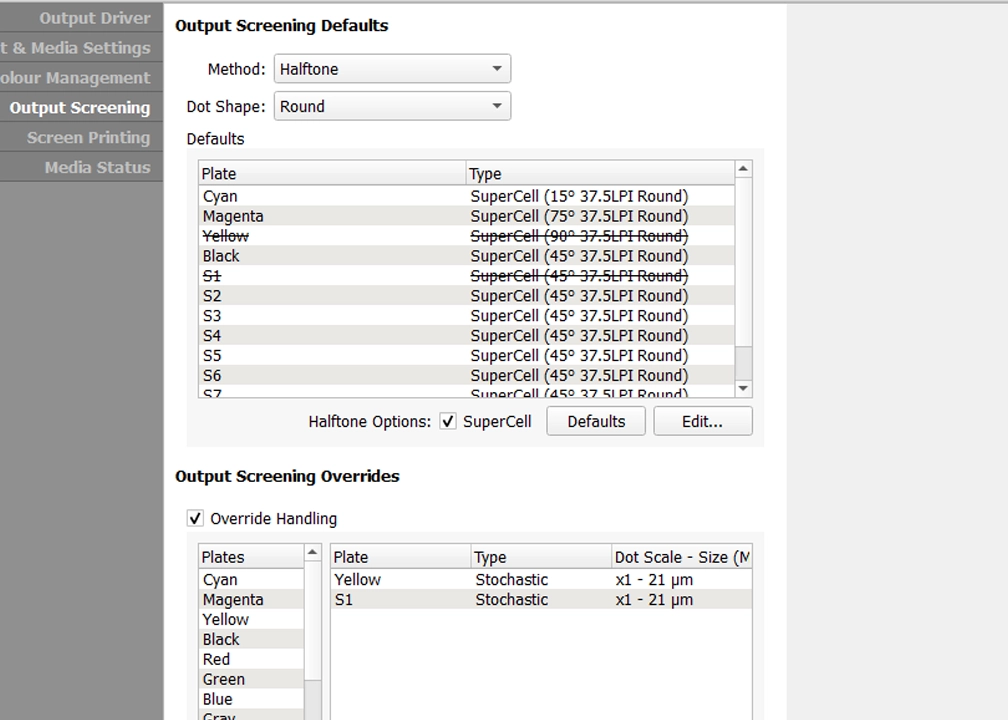
Task: Select the Yellow Stochastic override row
Action: (450, 579)
